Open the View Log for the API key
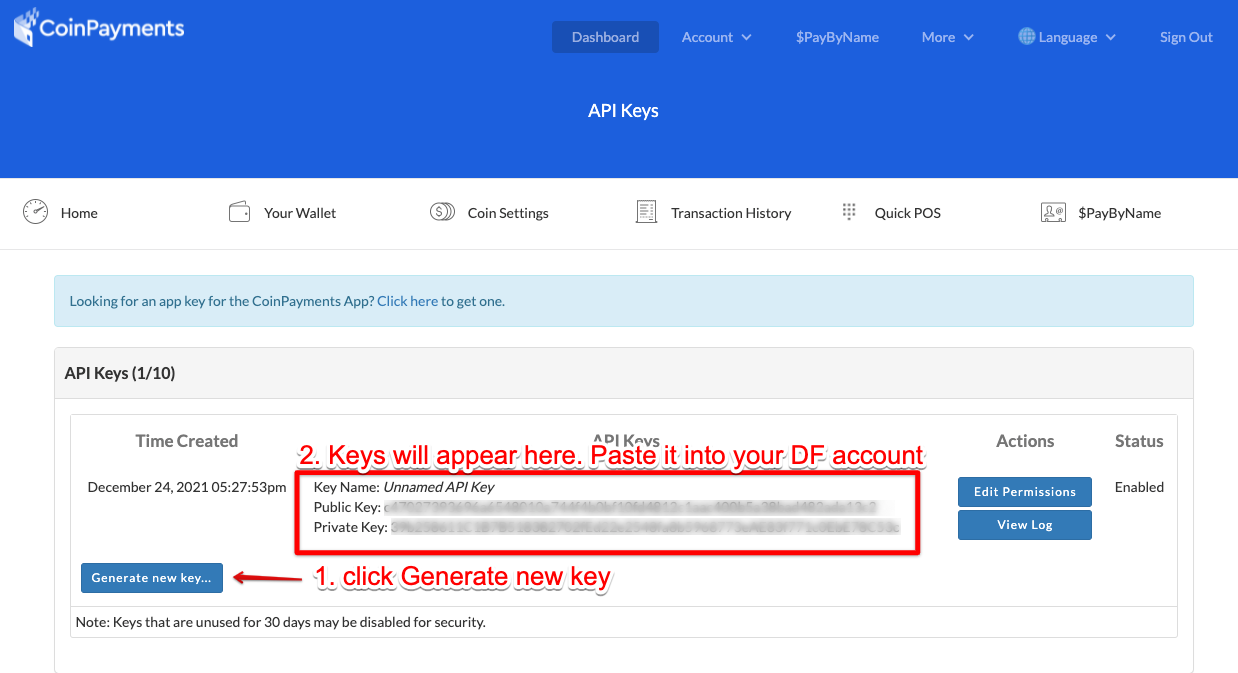The height and width of the screenshot is (673, 1238). (1024, 524)
